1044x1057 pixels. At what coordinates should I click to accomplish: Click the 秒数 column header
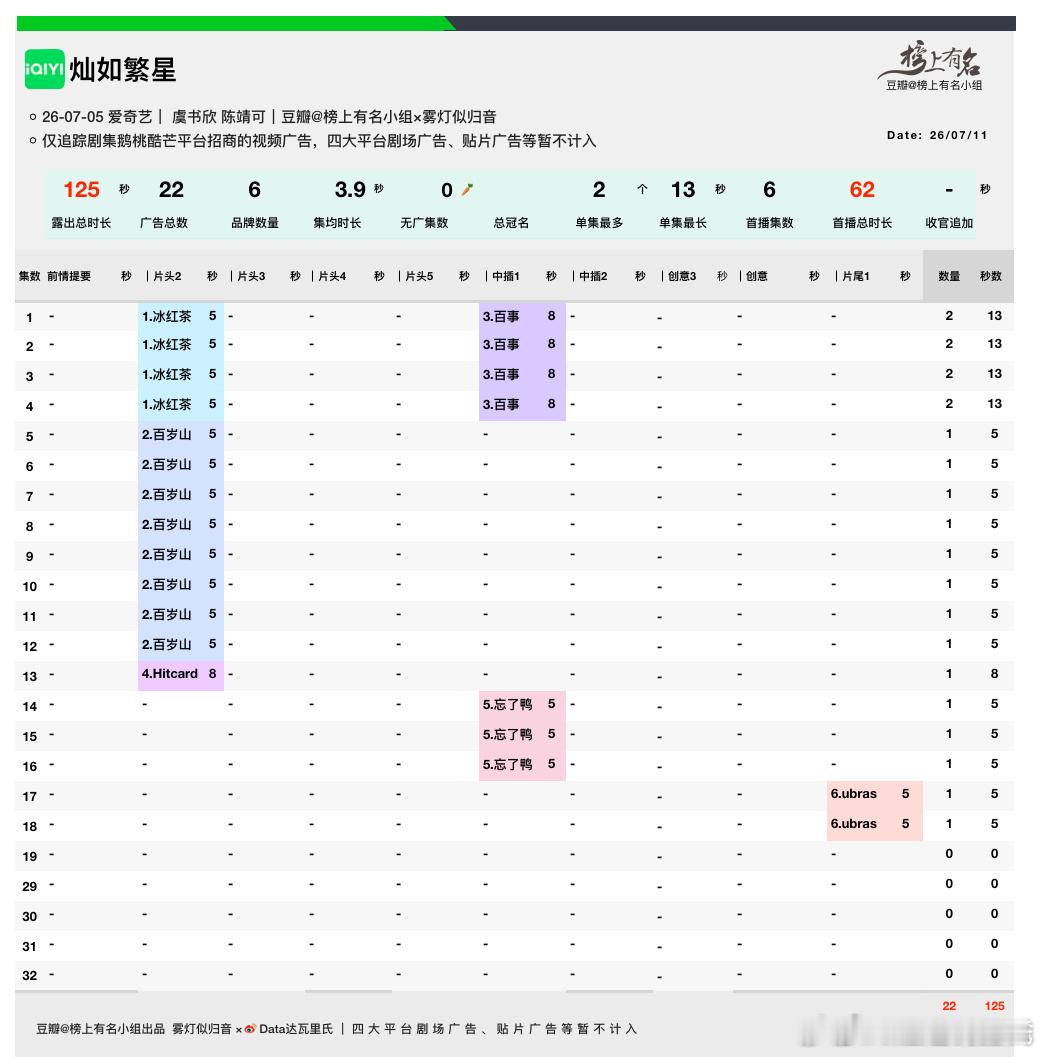(991, 276)
